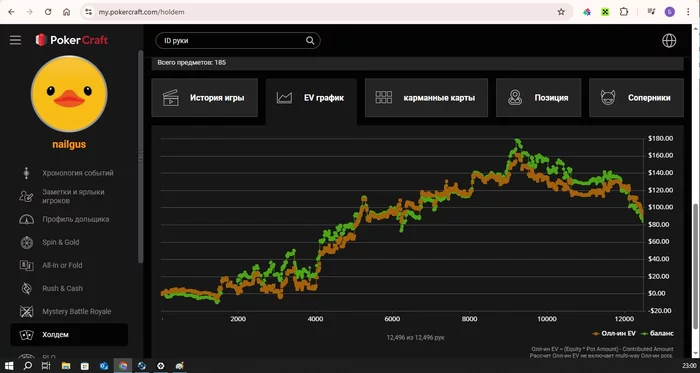Open the Windows Start menu

[8, 366]
